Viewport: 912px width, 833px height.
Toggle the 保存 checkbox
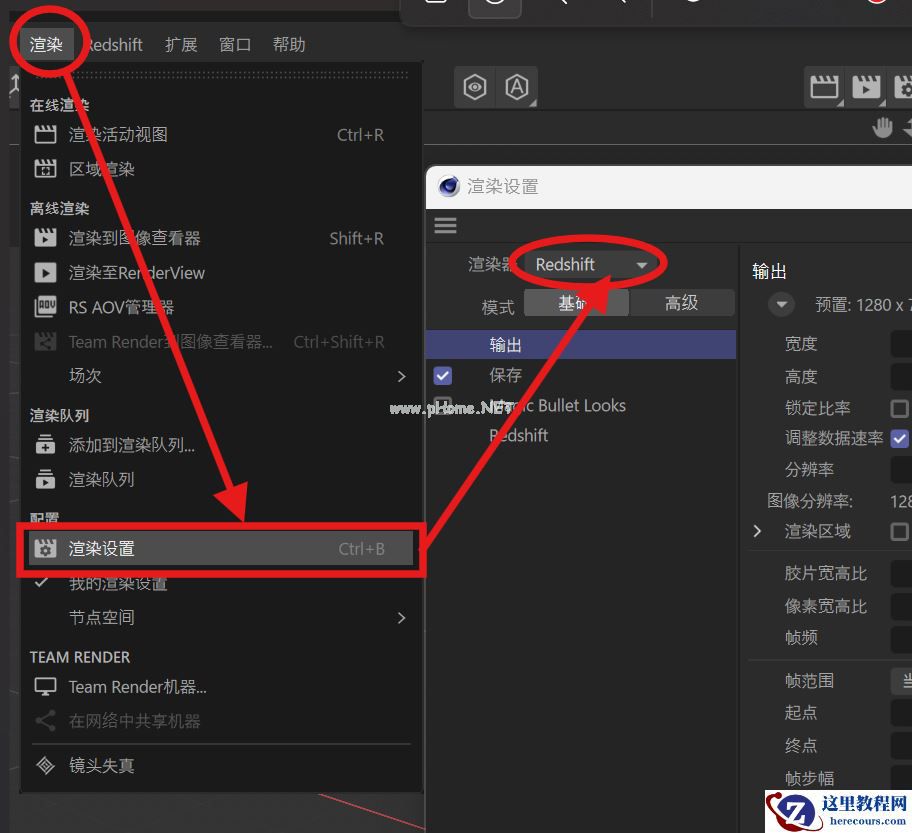pyautogui.click(x=443, y=376)
